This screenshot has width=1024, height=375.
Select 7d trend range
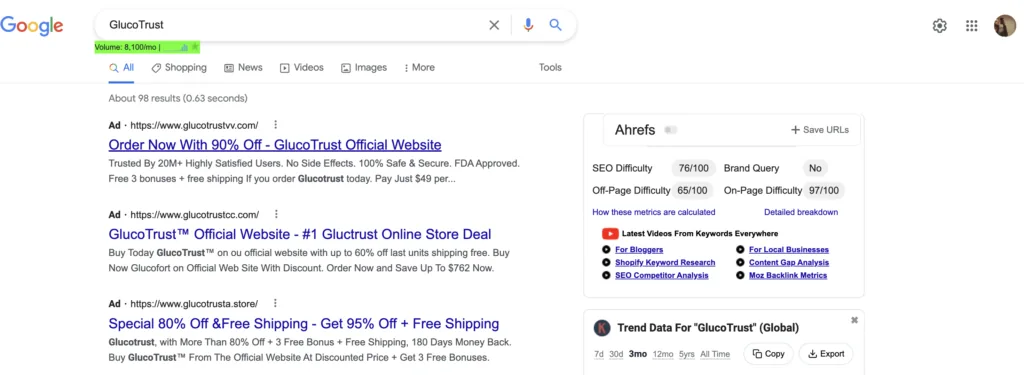click(598, 354)
